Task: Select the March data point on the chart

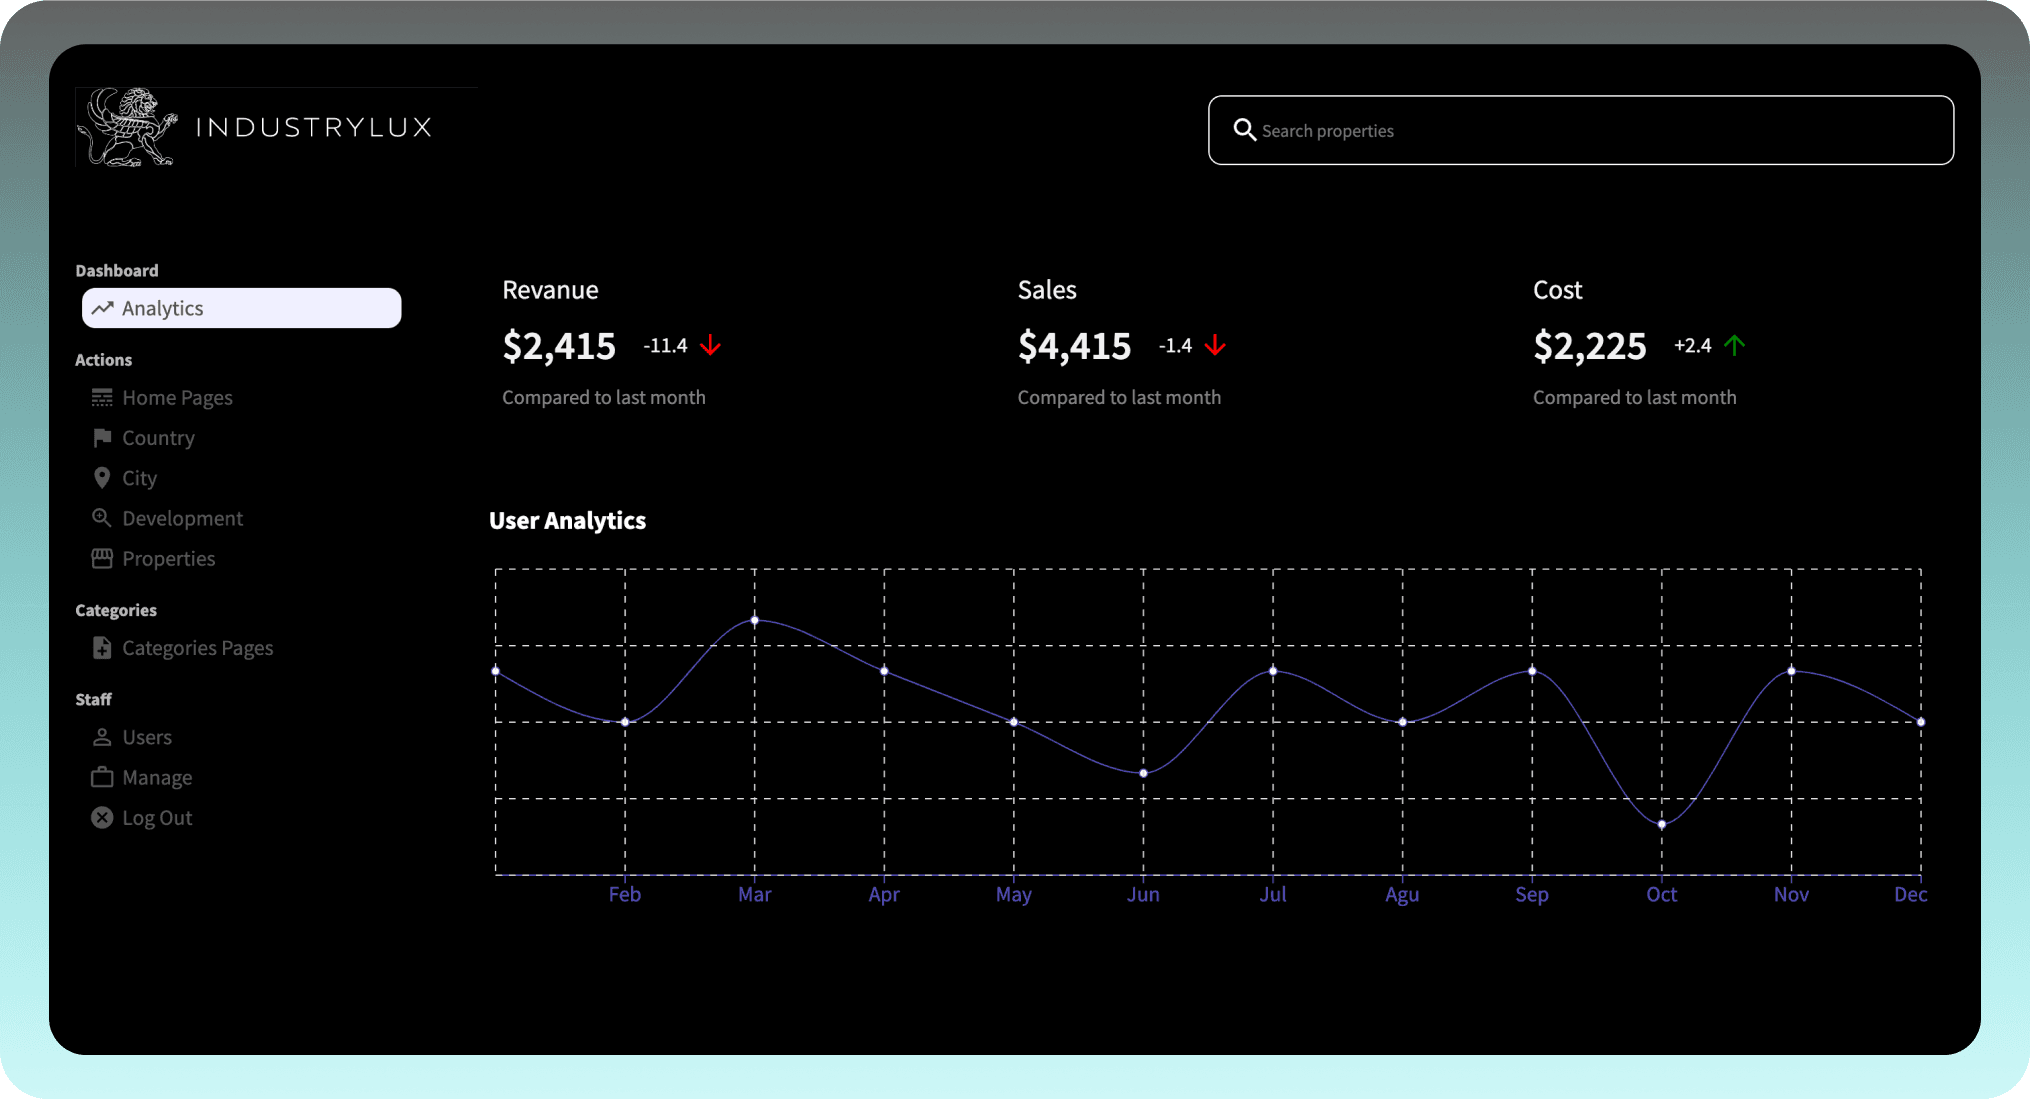Action: 755,620
